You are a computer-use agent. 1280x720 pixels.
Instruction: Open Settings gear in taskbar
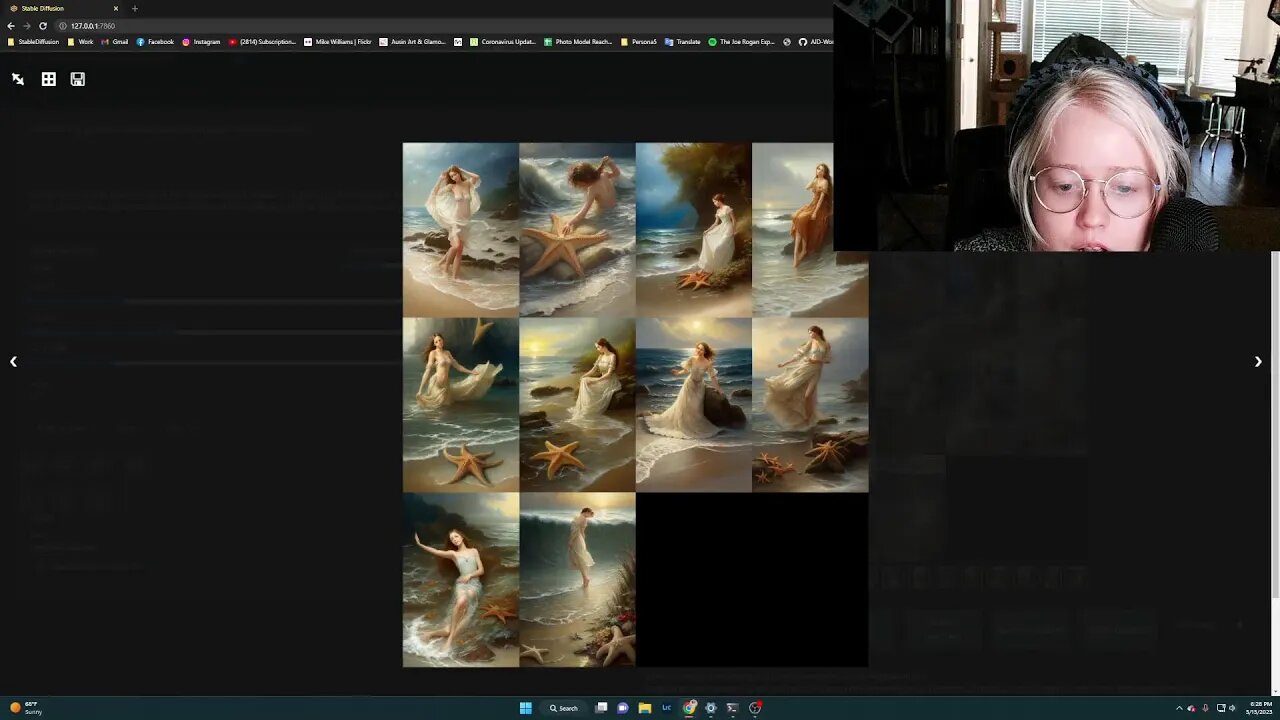(x=711, y=708)
